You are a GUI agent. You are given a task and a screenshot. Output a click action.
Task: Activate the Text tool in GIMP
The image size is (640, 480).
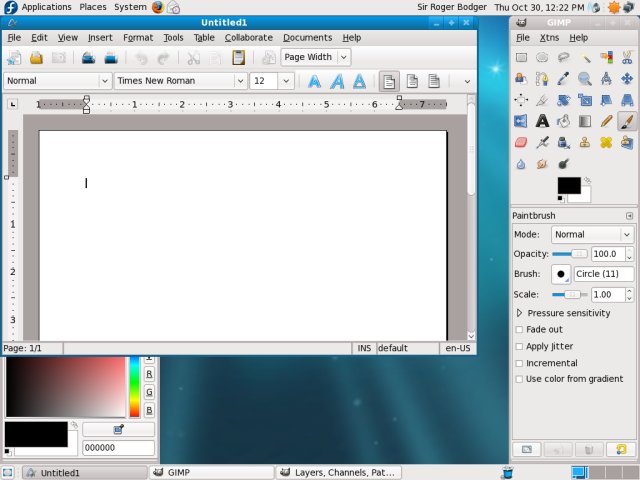pyautogui.click(x=542, y=121)
